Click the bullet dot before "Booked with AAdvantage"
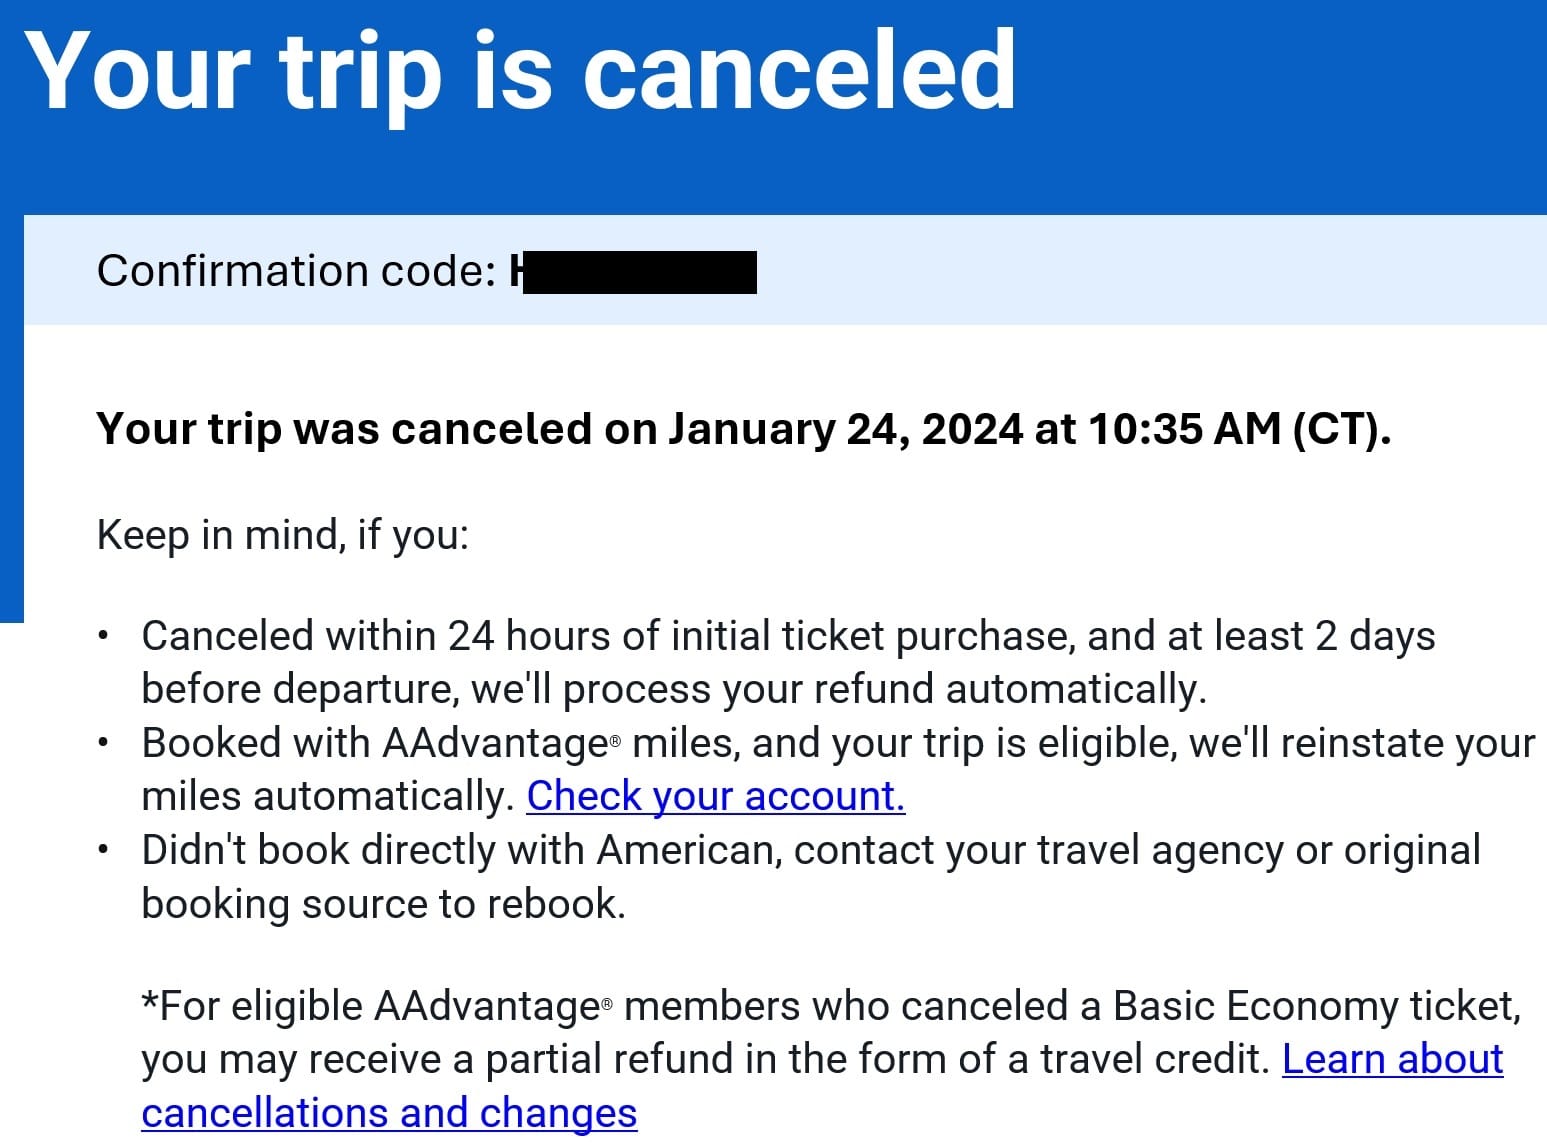The width and height of the screenshot is (1547, 1145). pyautogui.click(x=103, y=743)
